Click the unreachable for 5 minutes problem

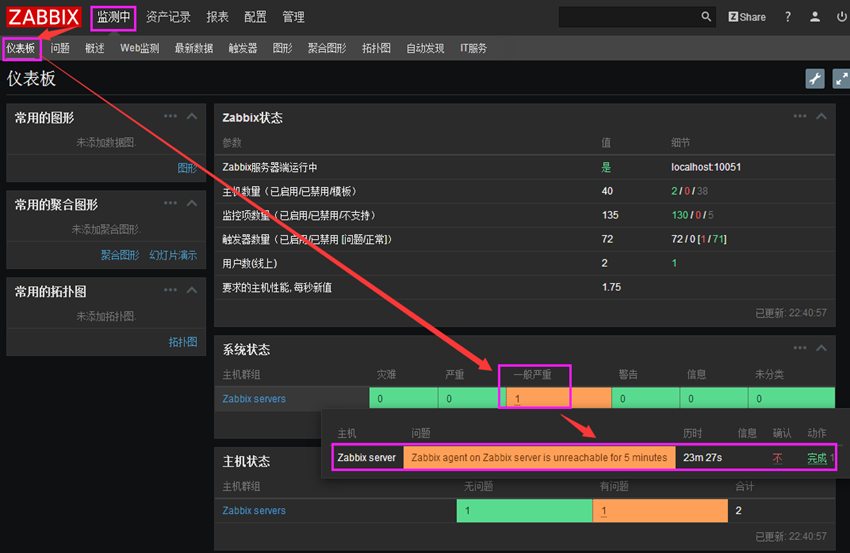tap(539, 458)
